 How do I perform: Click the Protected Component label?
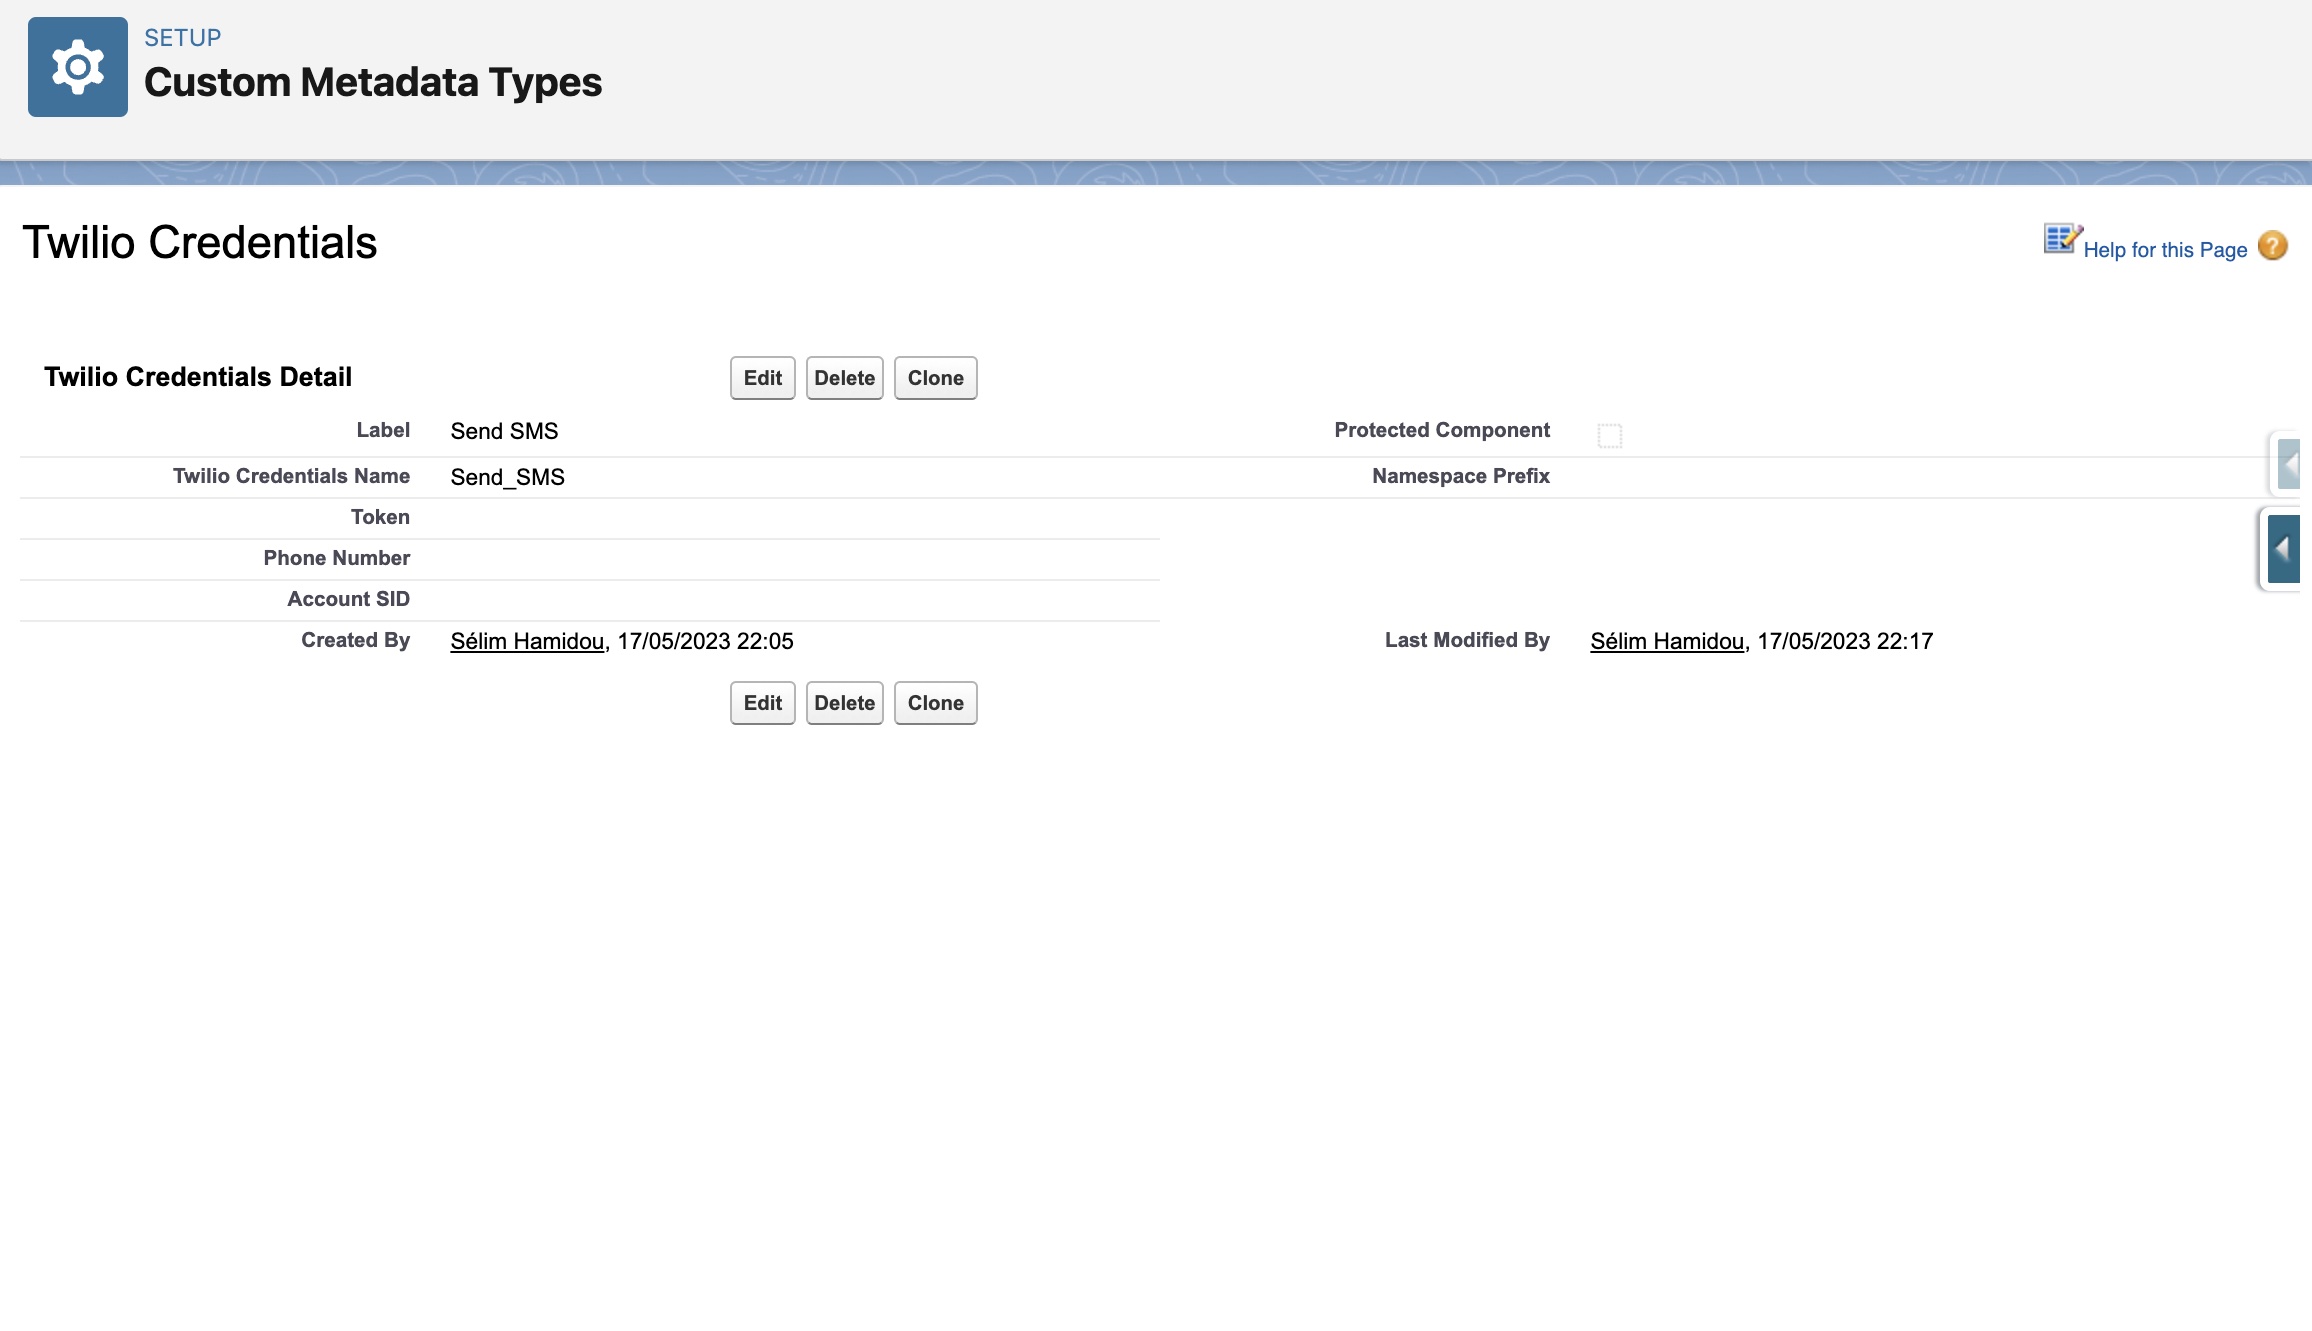(x=1442, y=430)
